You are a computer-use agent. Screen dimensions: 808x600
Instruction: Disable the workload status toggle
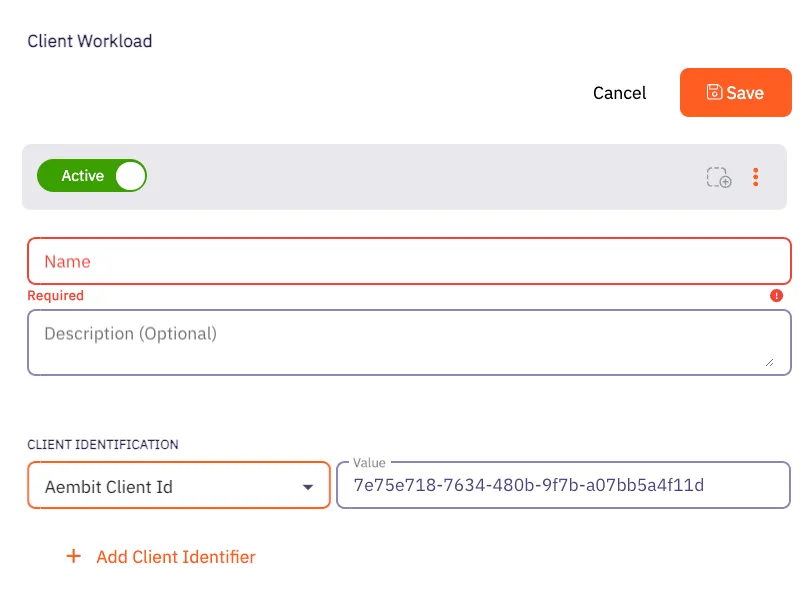coord(92,176)
